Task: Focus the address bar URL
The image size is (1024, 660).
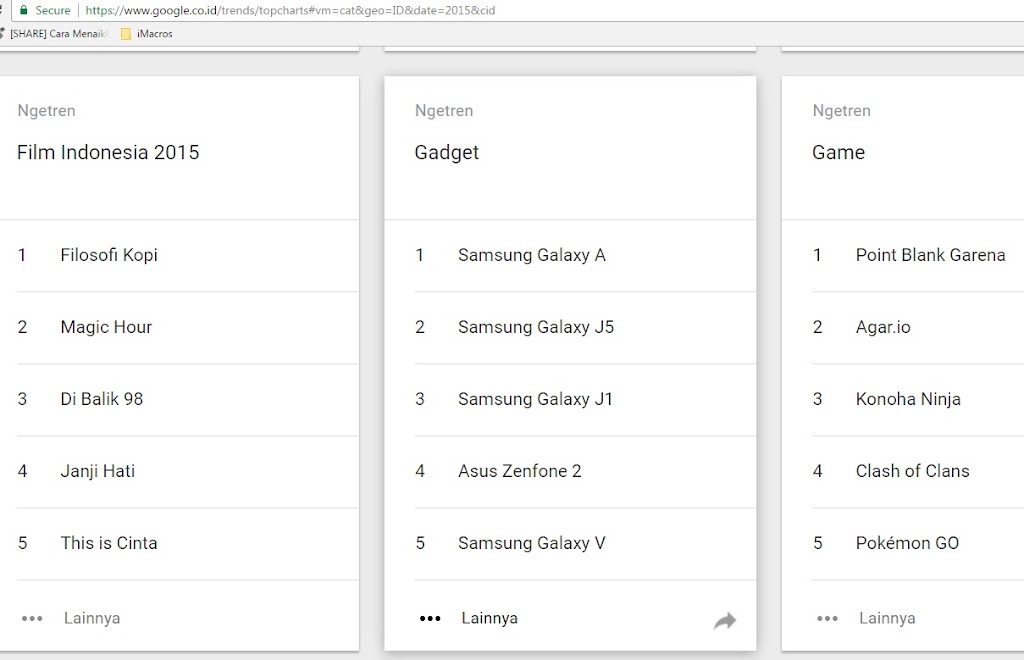Action: pos(291,10)
